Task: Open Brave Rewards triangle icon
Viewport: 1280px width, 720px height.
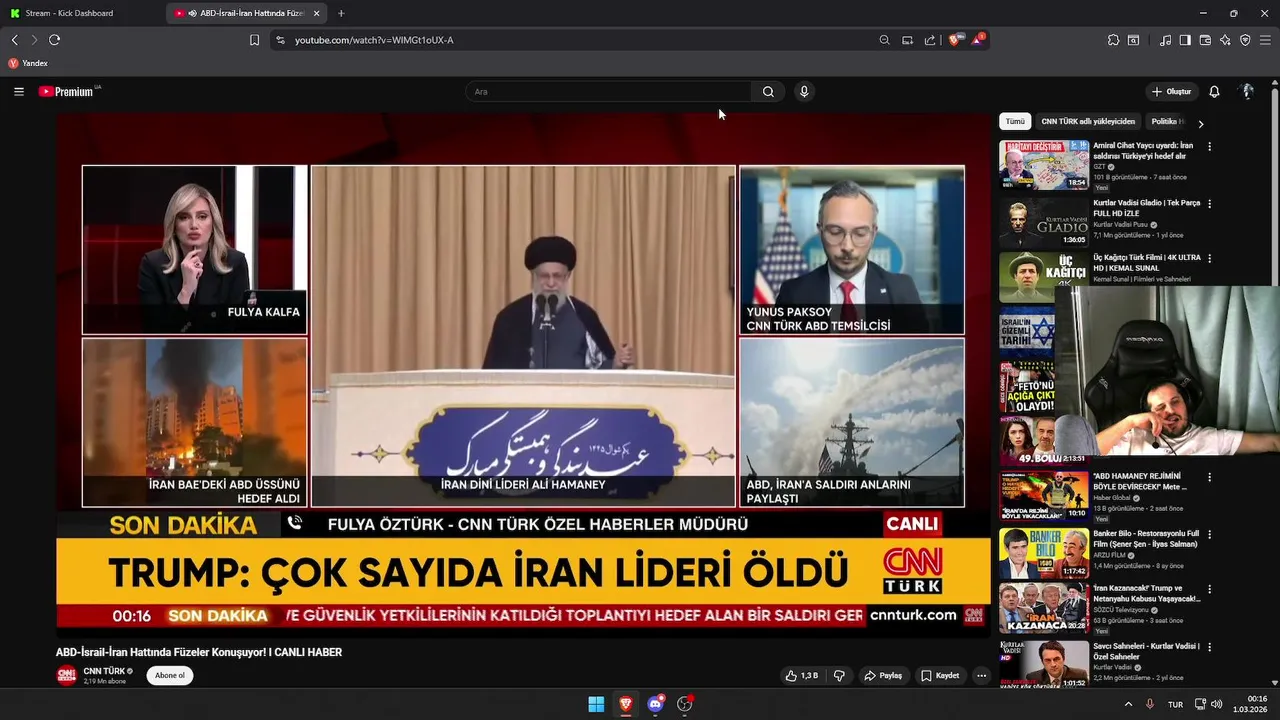Action: click(977, 40)
